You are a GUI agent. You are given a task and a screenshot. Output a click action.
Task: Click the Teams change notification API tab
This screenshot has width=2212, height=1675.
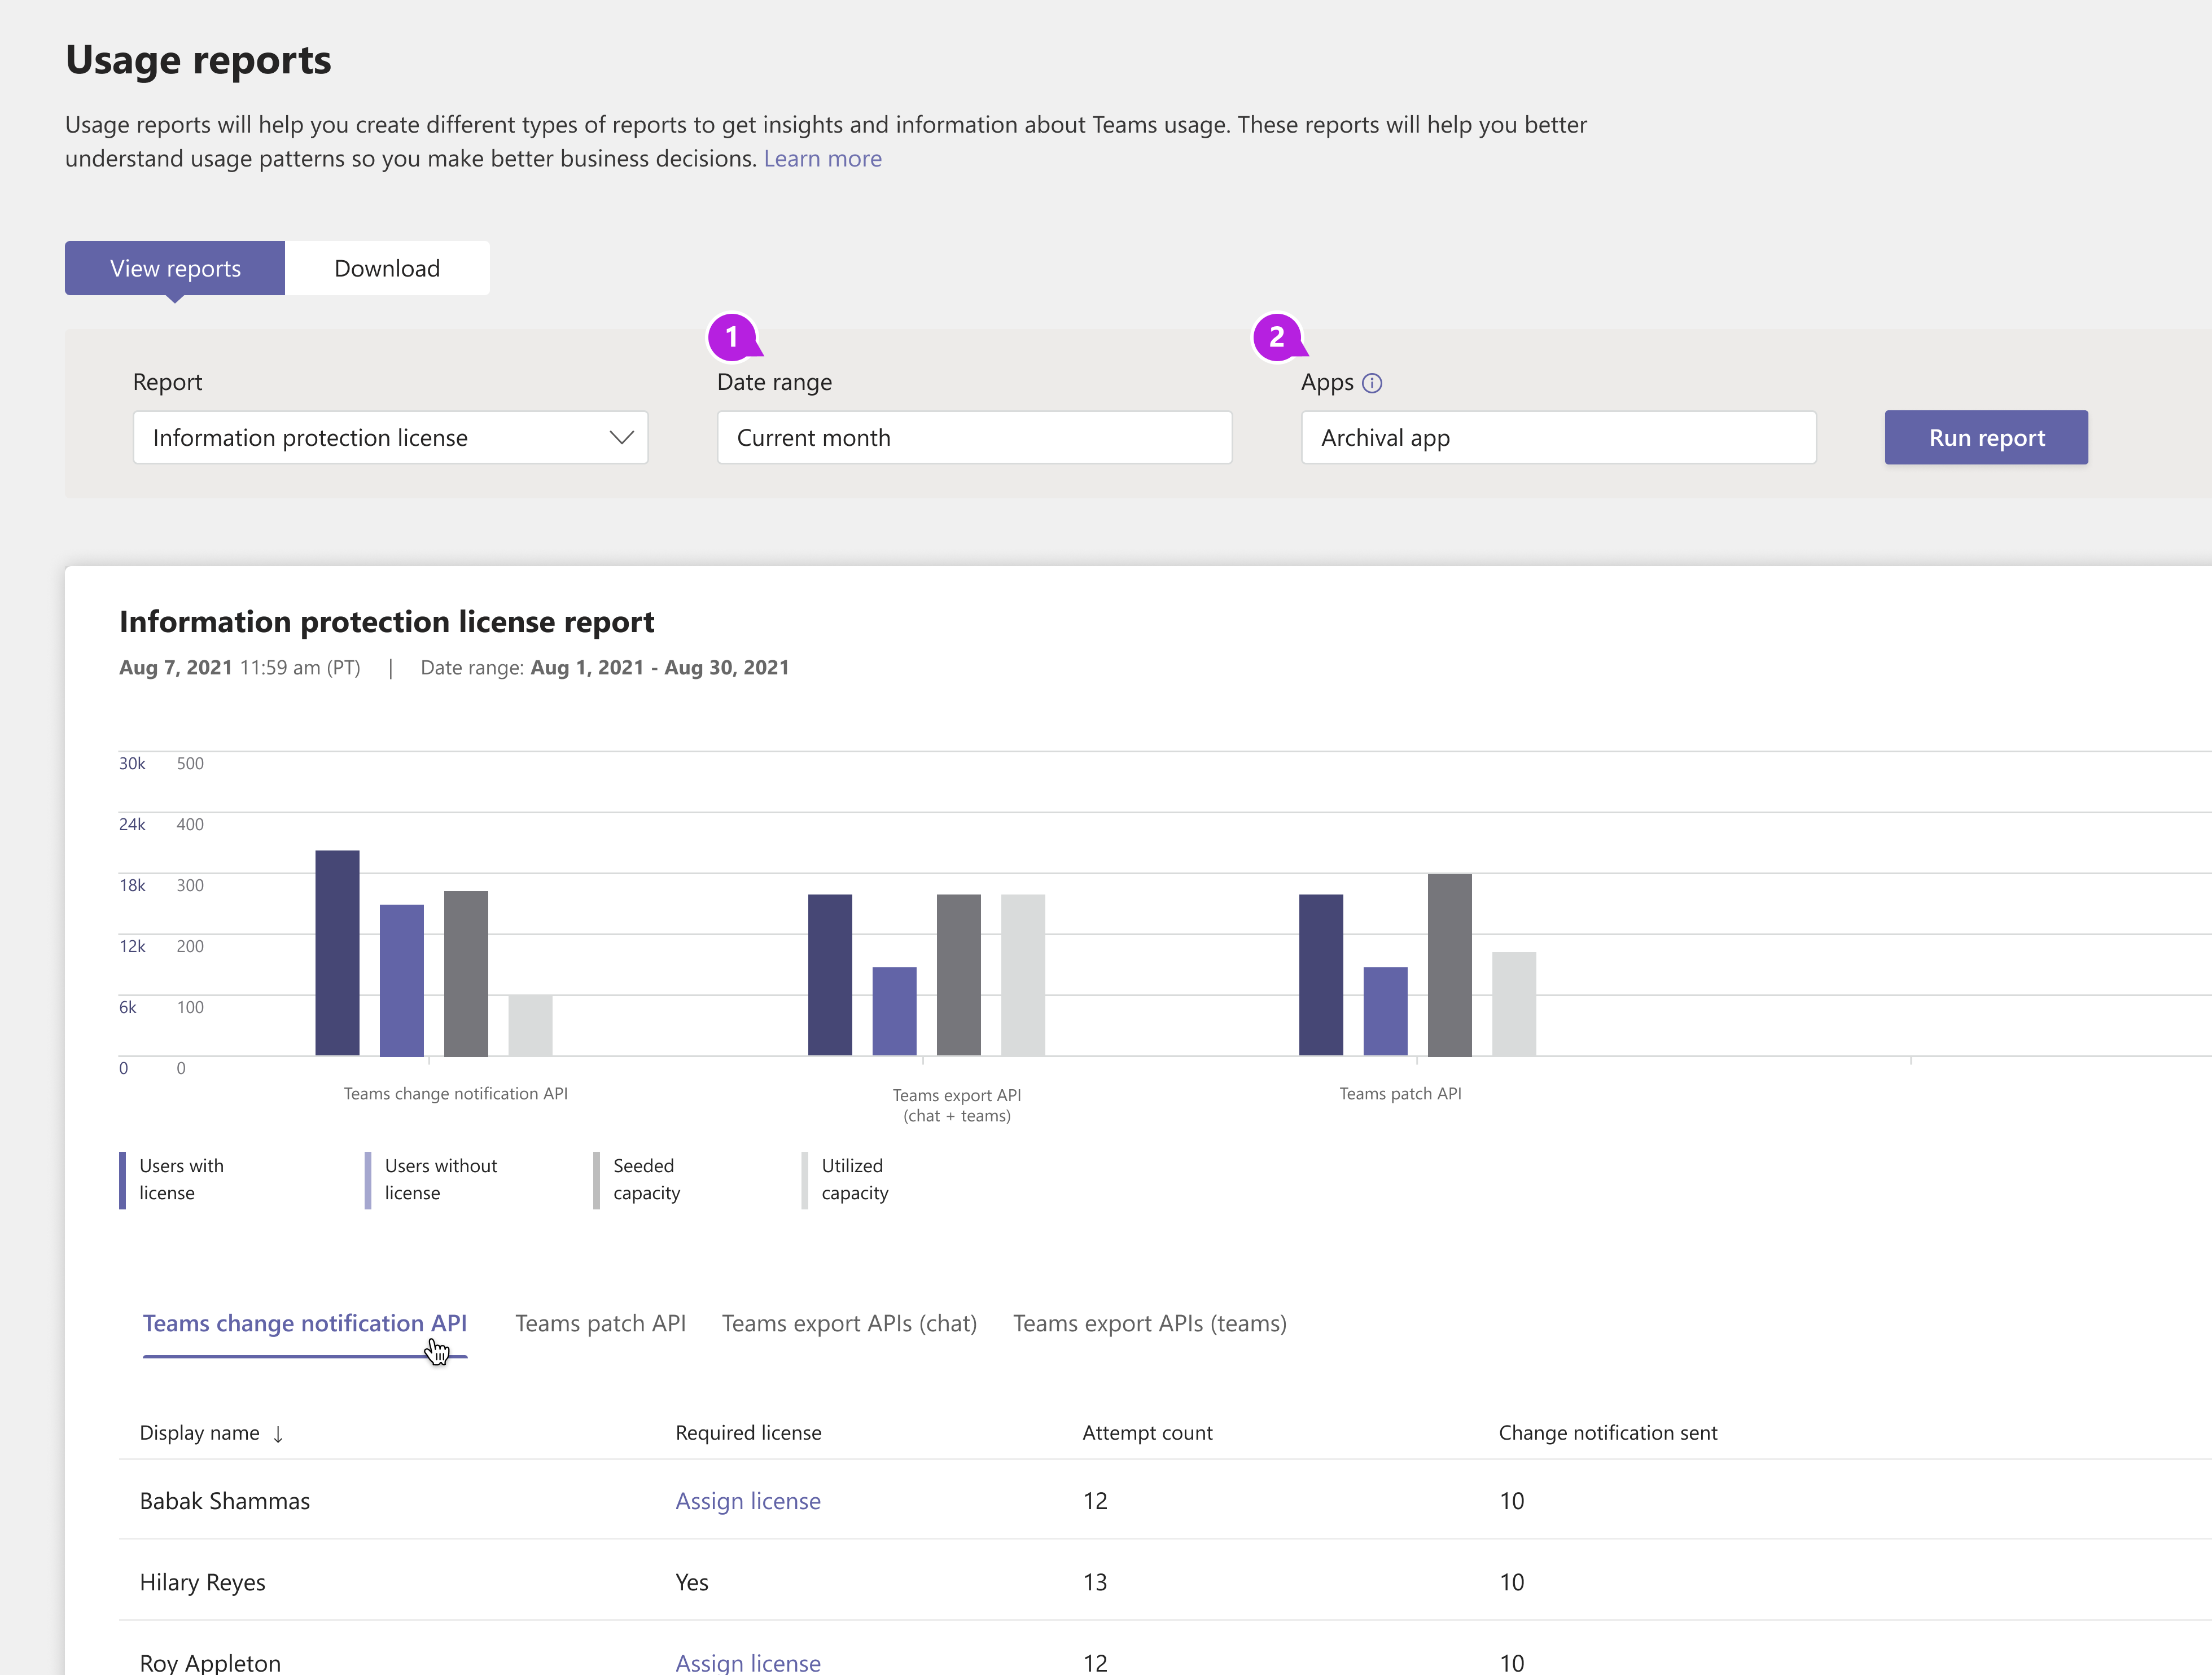[304, 1321]
